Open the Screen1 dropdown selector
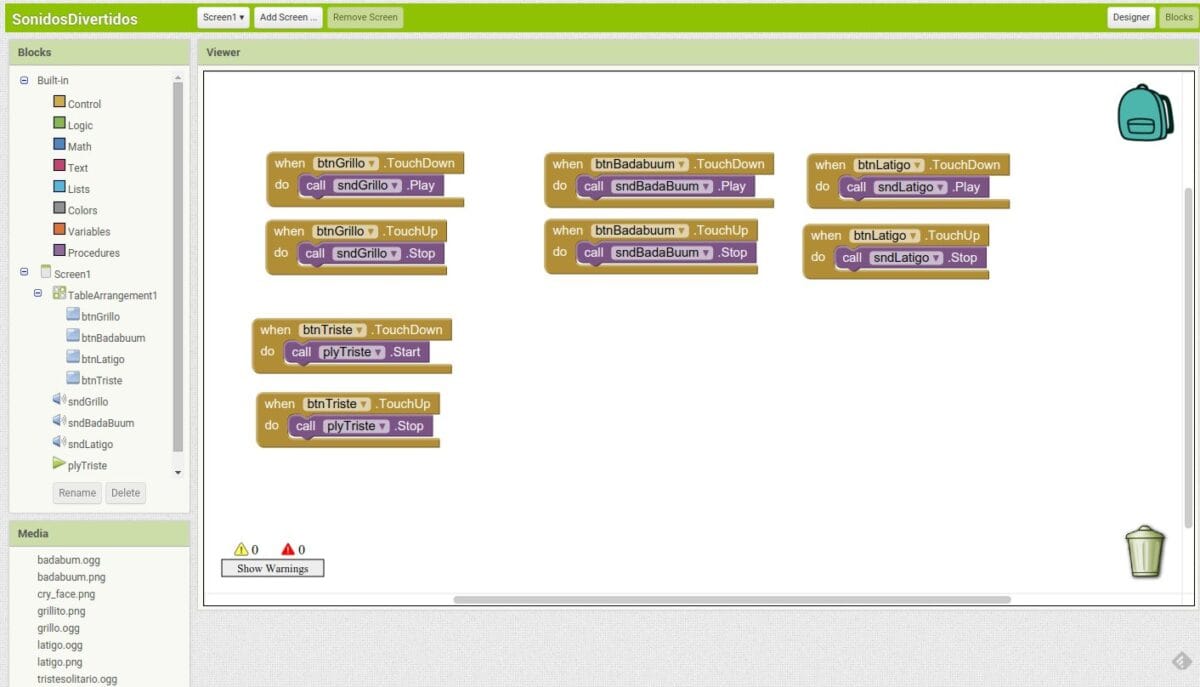Screen dimensions: 1200x687 pyautogui.click(x=223, y=17)
